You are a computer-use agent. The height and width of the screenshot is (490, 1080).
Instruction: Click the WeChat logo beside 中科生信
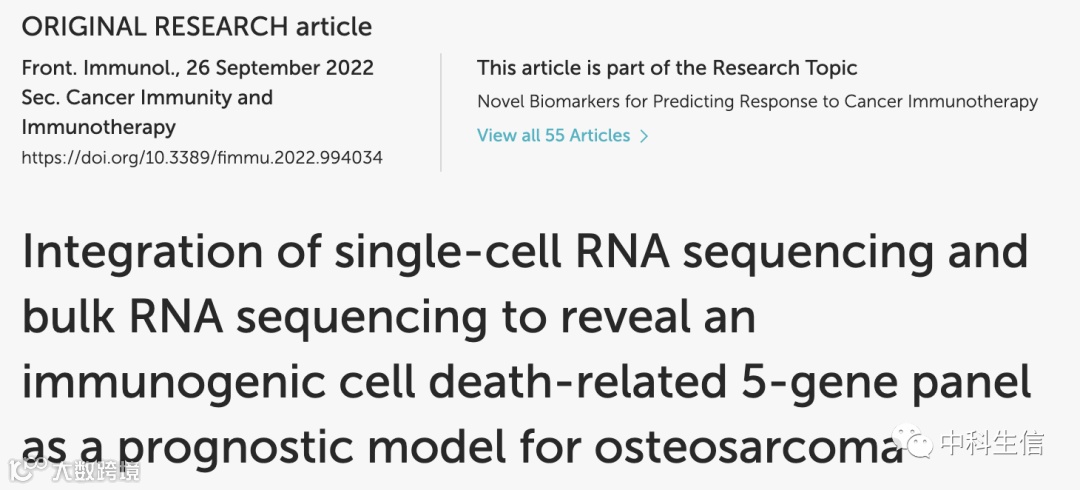(x=916, y=443)
